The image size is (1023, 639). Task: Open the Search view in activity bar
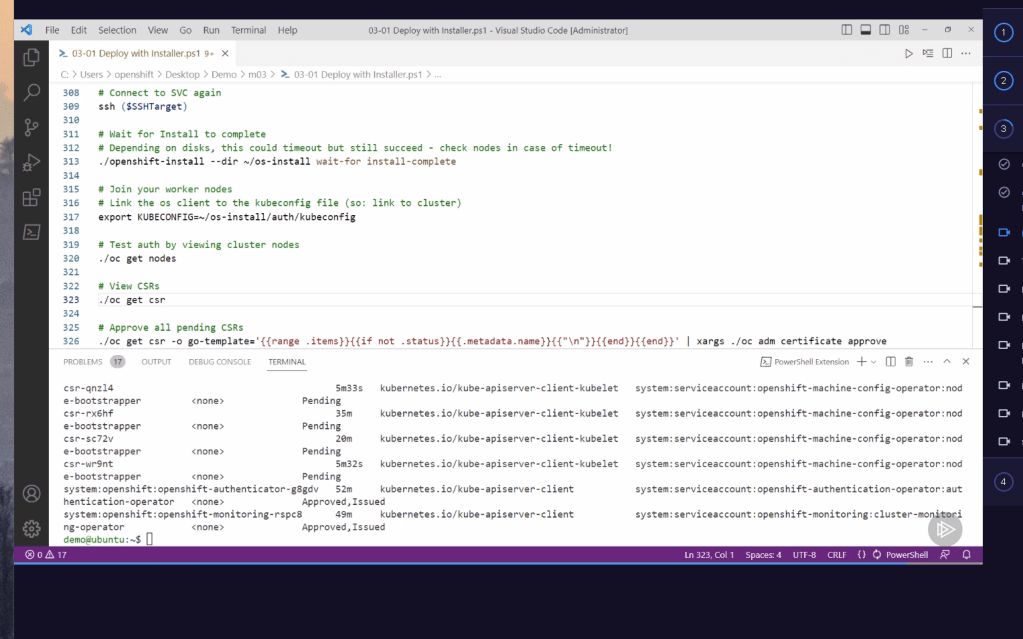31,92
